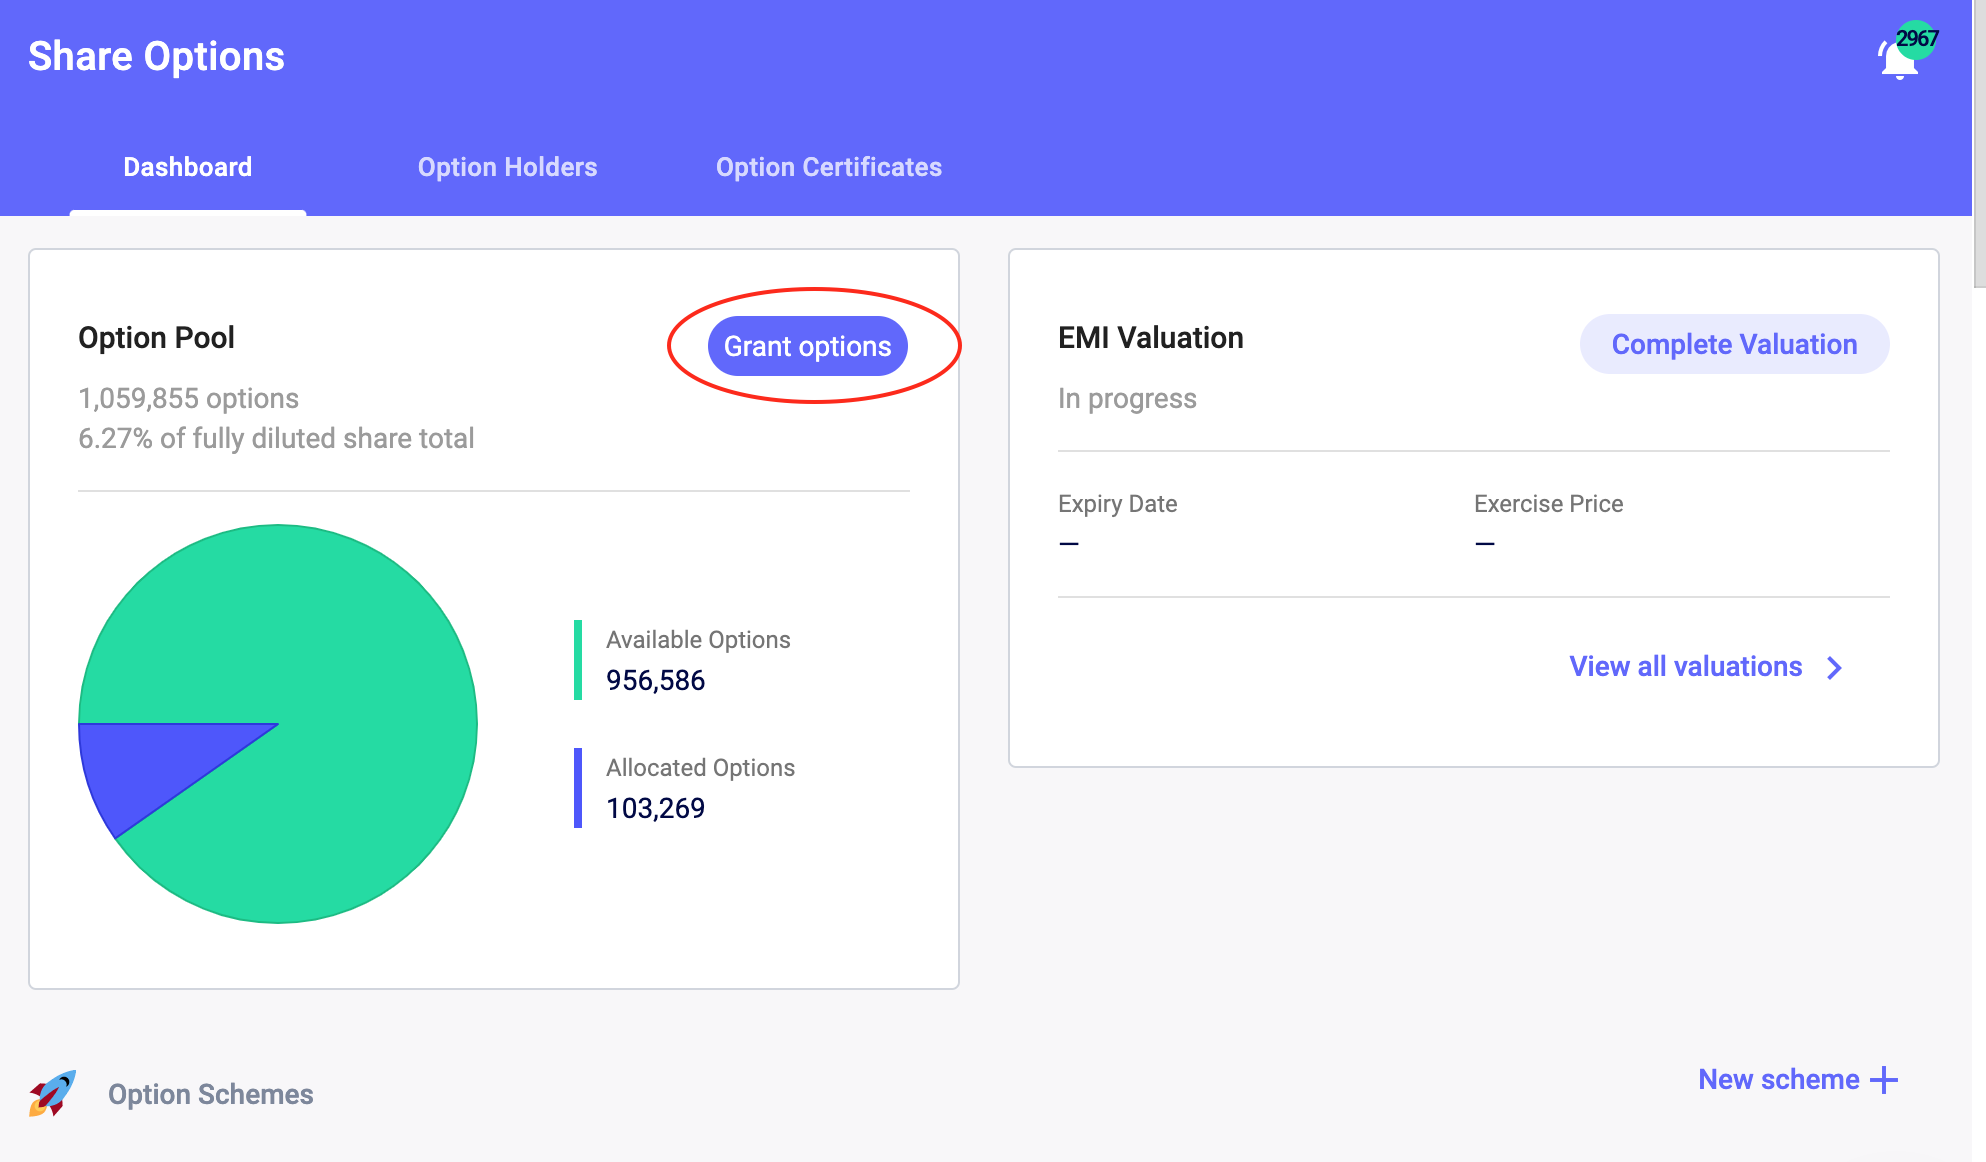Click the rocket icon beside Option Schemes
The image size is (1986, 1162).
(x=52, y=1093)
